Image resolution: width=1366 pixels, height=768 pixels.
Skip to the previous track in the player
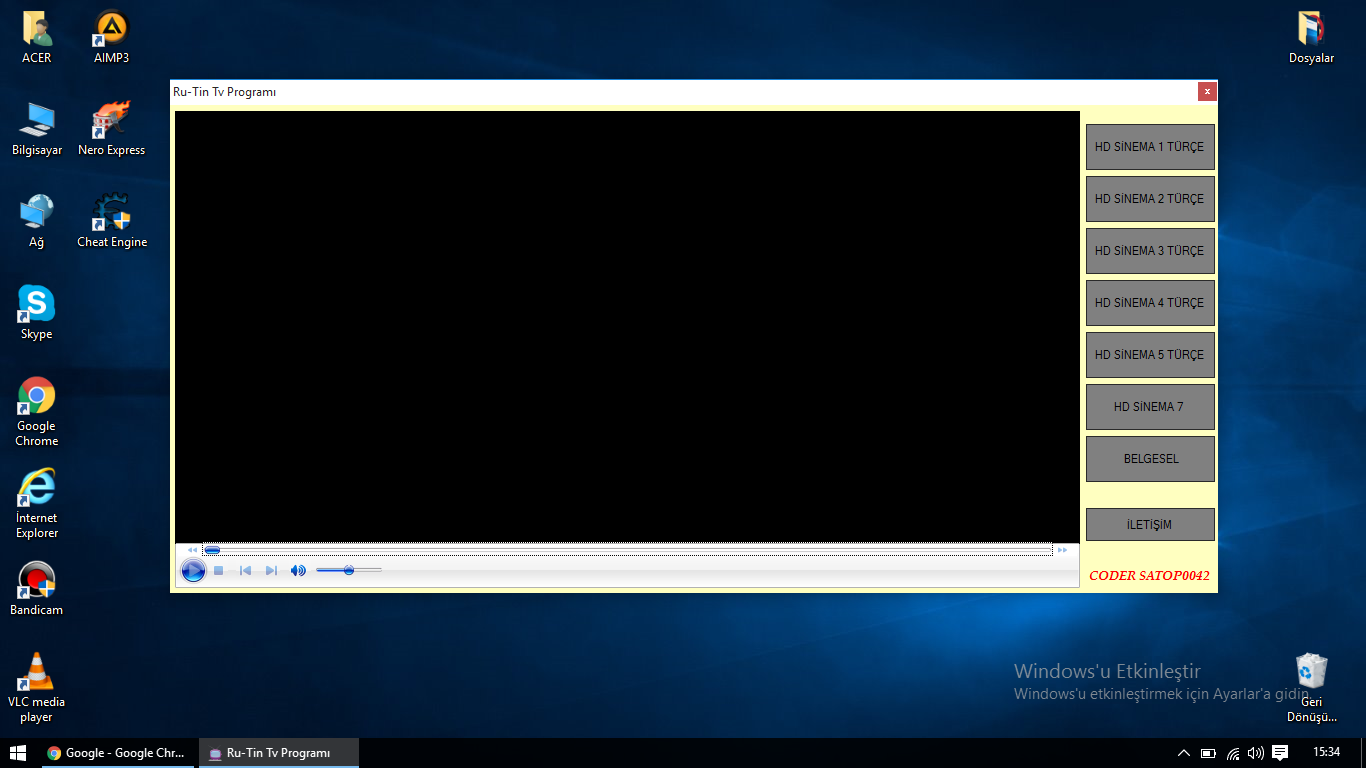245,570
